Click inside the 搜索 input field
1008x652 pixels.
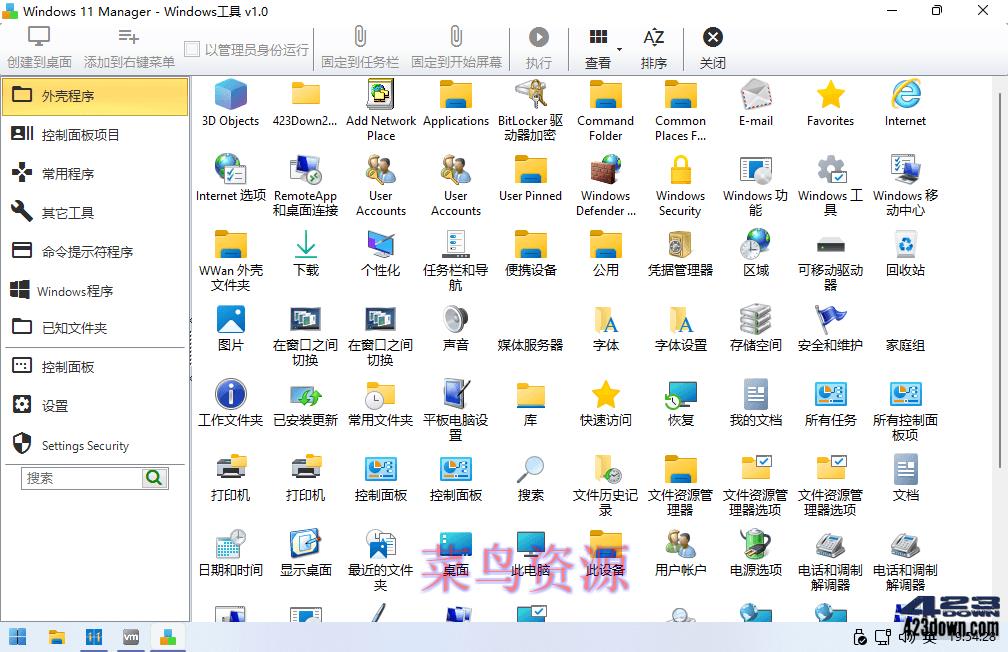tap(80, 478)
